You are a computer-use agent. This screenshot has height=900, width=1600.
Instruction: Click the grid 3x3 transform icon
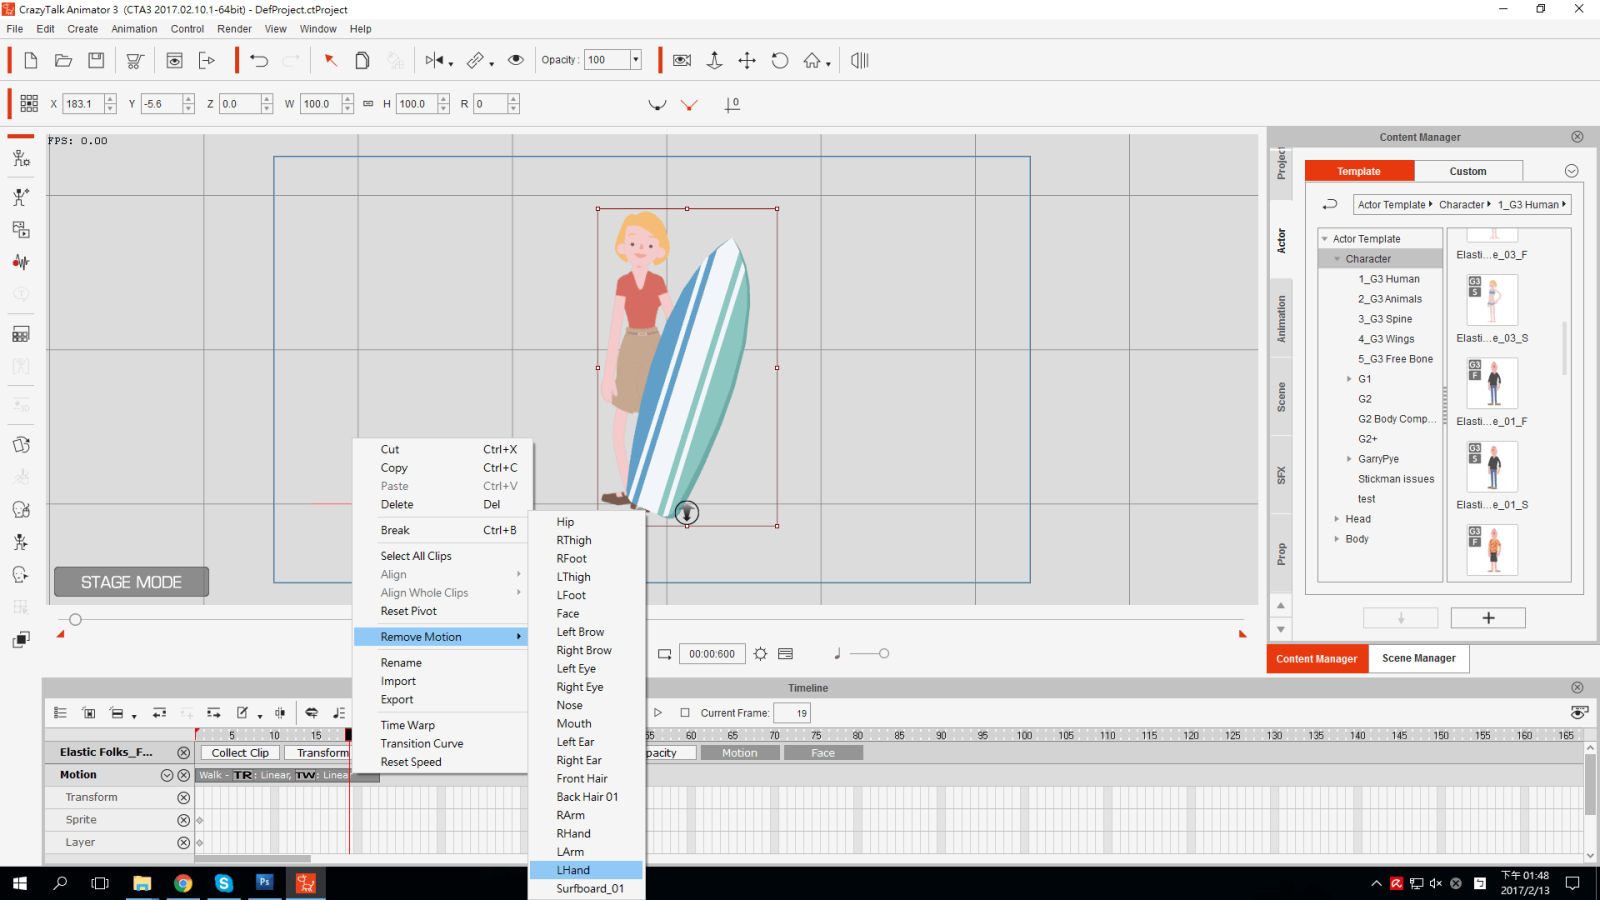(x=29, y=104)
